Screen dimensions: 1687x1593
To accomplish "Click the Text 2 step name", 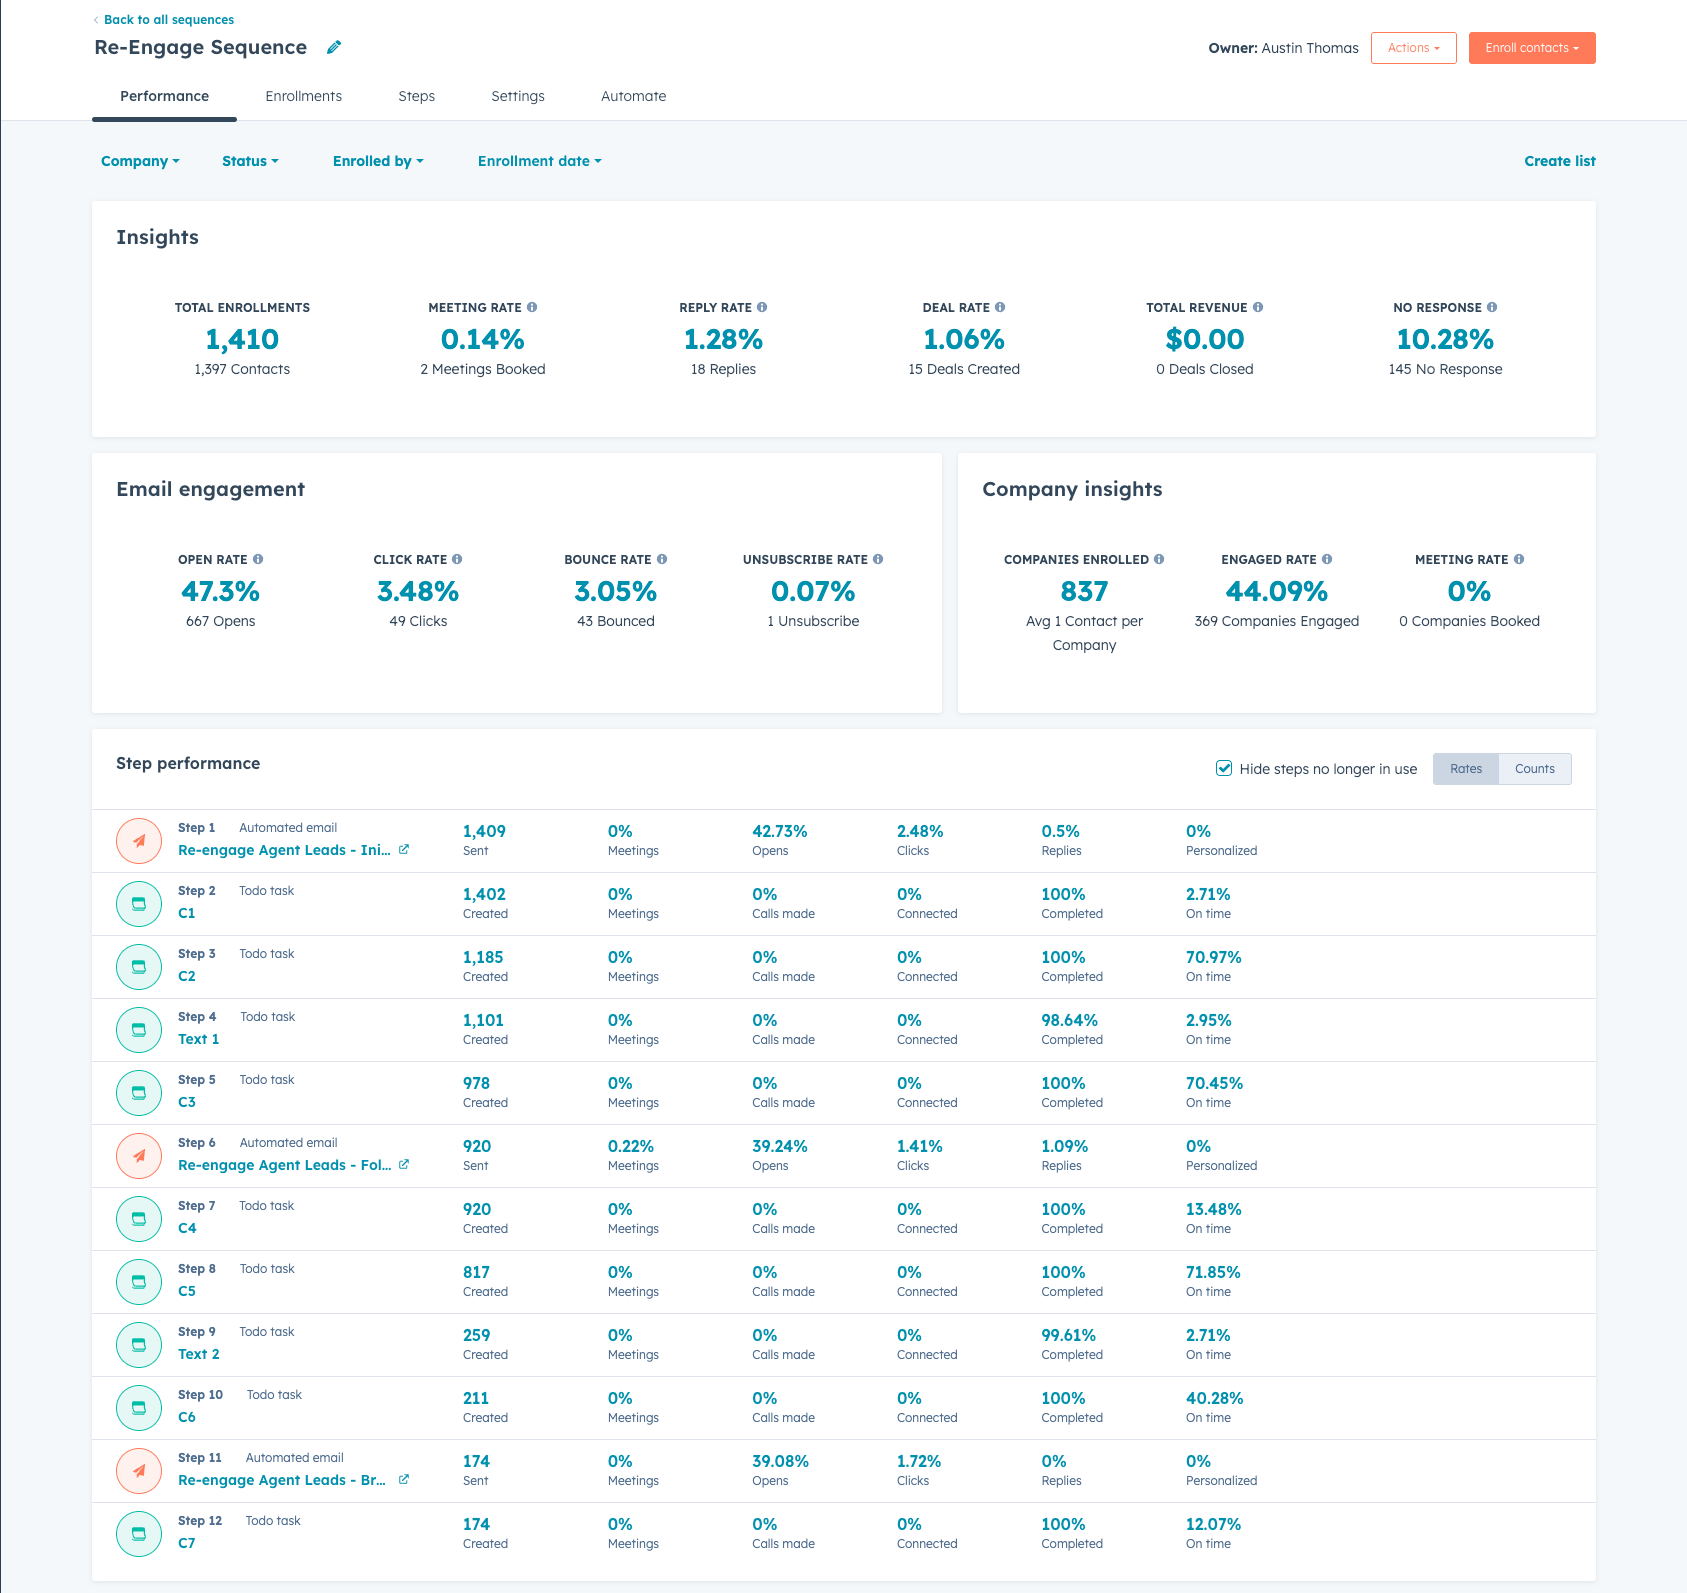I will coord(198,1354).
